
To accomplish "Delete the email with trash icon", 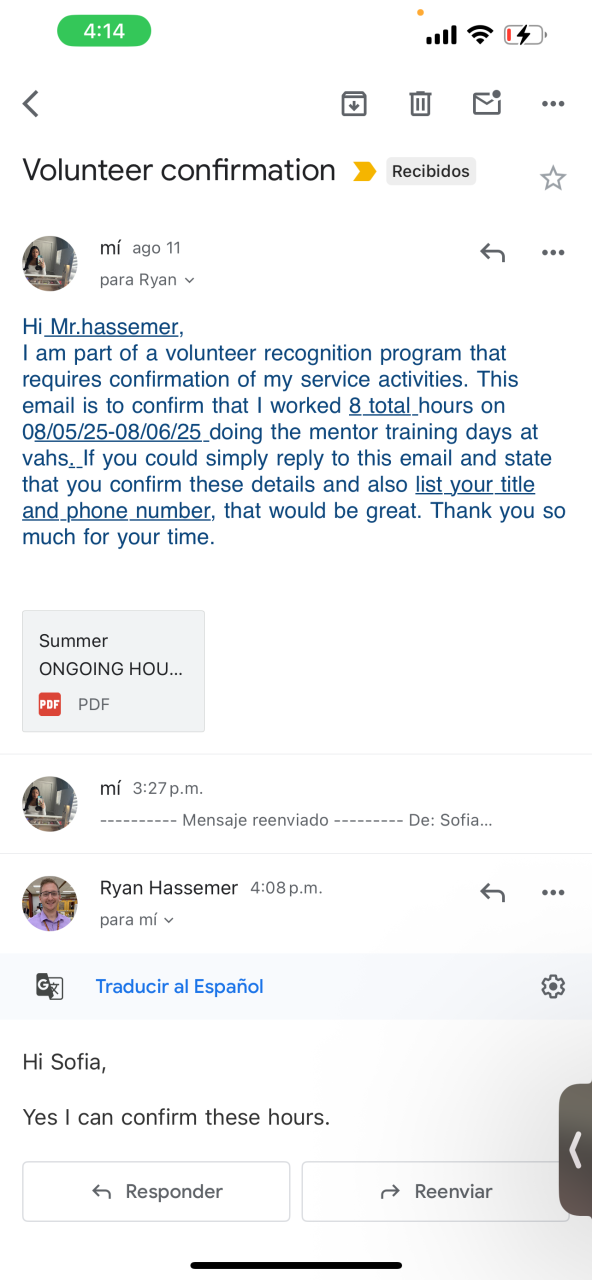I will click(420, 103).
